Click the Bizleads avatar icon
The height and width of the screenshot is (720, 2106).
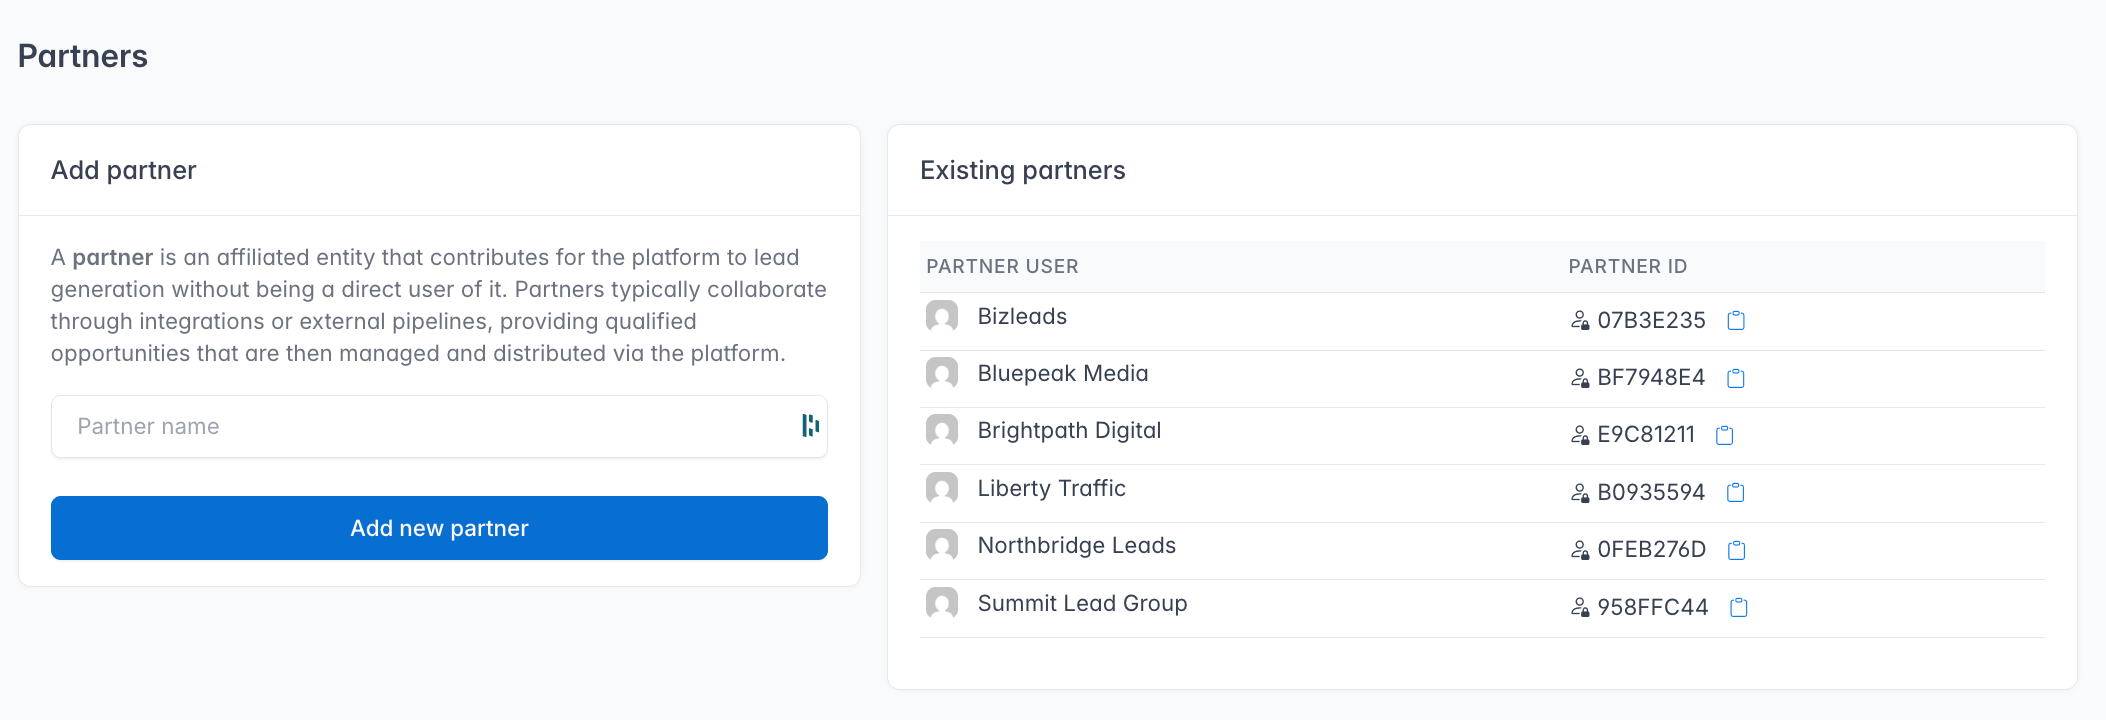pyautogui.click(x=942, y=316)
